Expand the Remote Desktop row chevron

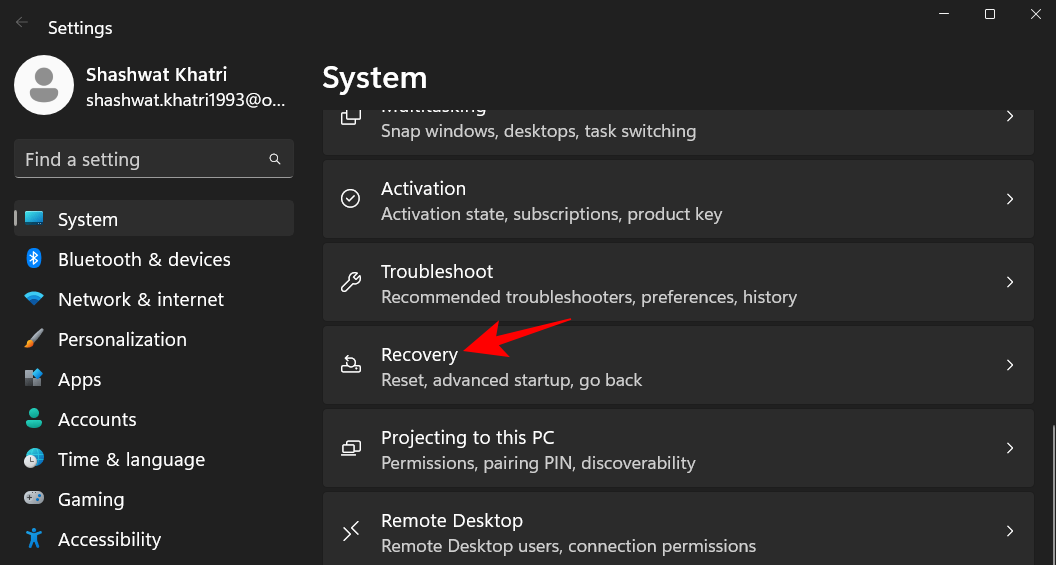click(x=1010, y=531)
